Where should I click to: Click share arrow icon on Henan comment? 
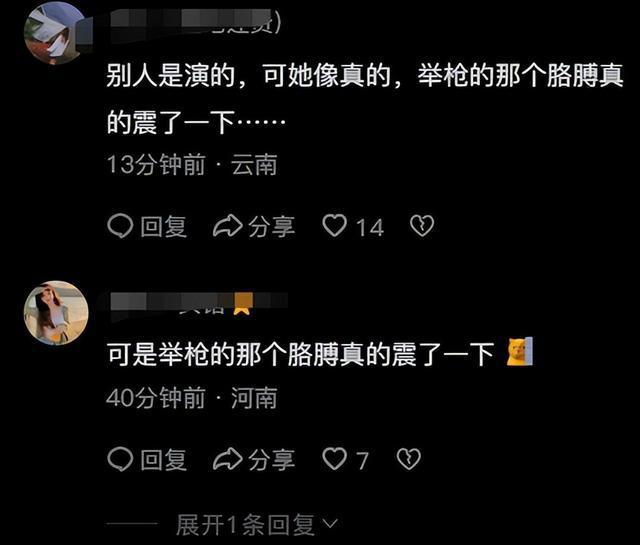pyautogui.click(x=228, y=458)
